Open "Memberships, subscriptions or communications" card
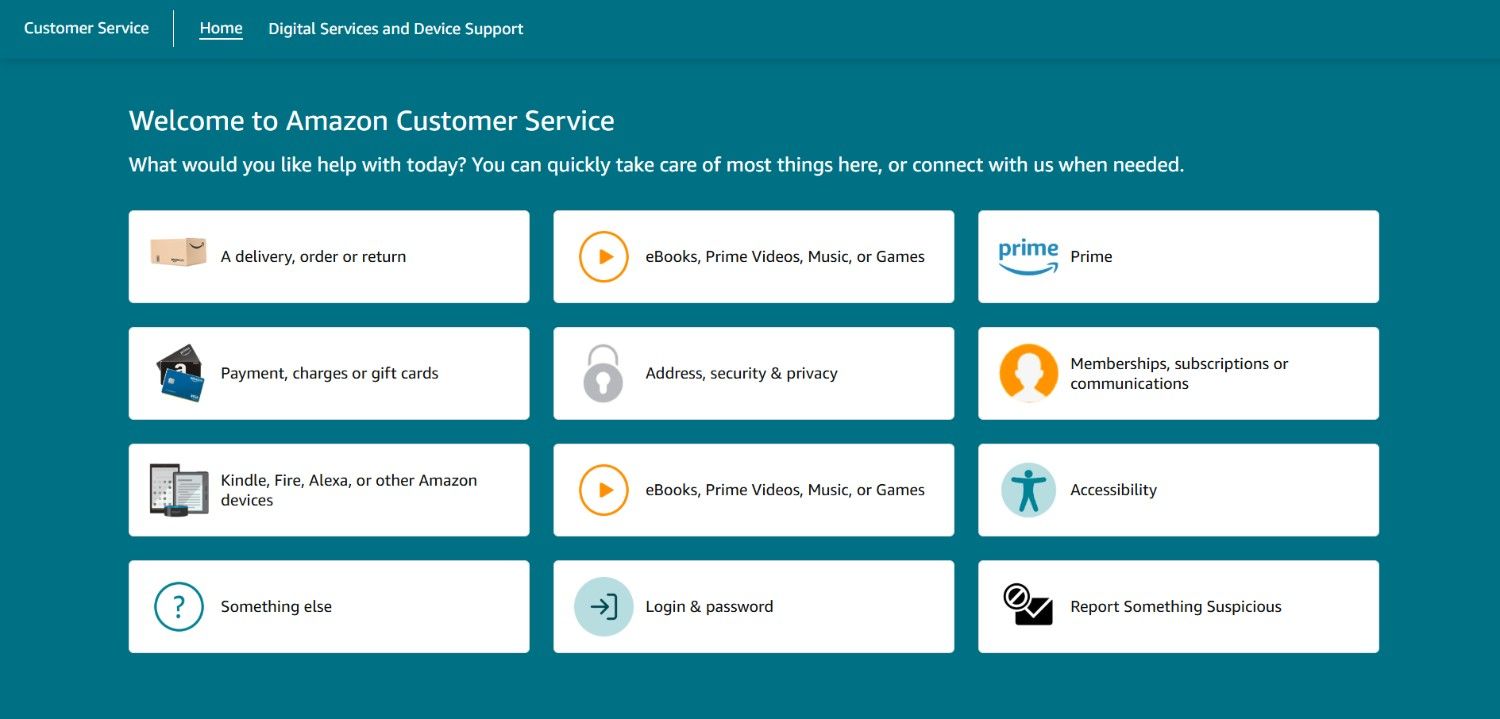The image size is (1500, 719). pyautogui.click(x=1178, y=373)
